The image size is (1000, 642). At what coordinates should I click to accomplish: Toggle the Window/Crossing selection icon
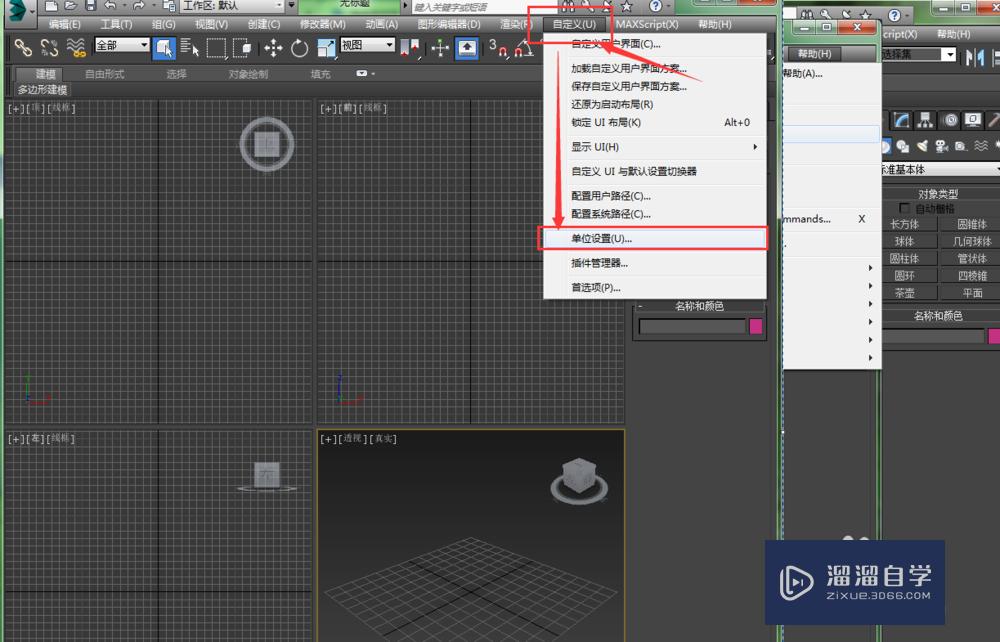coord(242,48)
